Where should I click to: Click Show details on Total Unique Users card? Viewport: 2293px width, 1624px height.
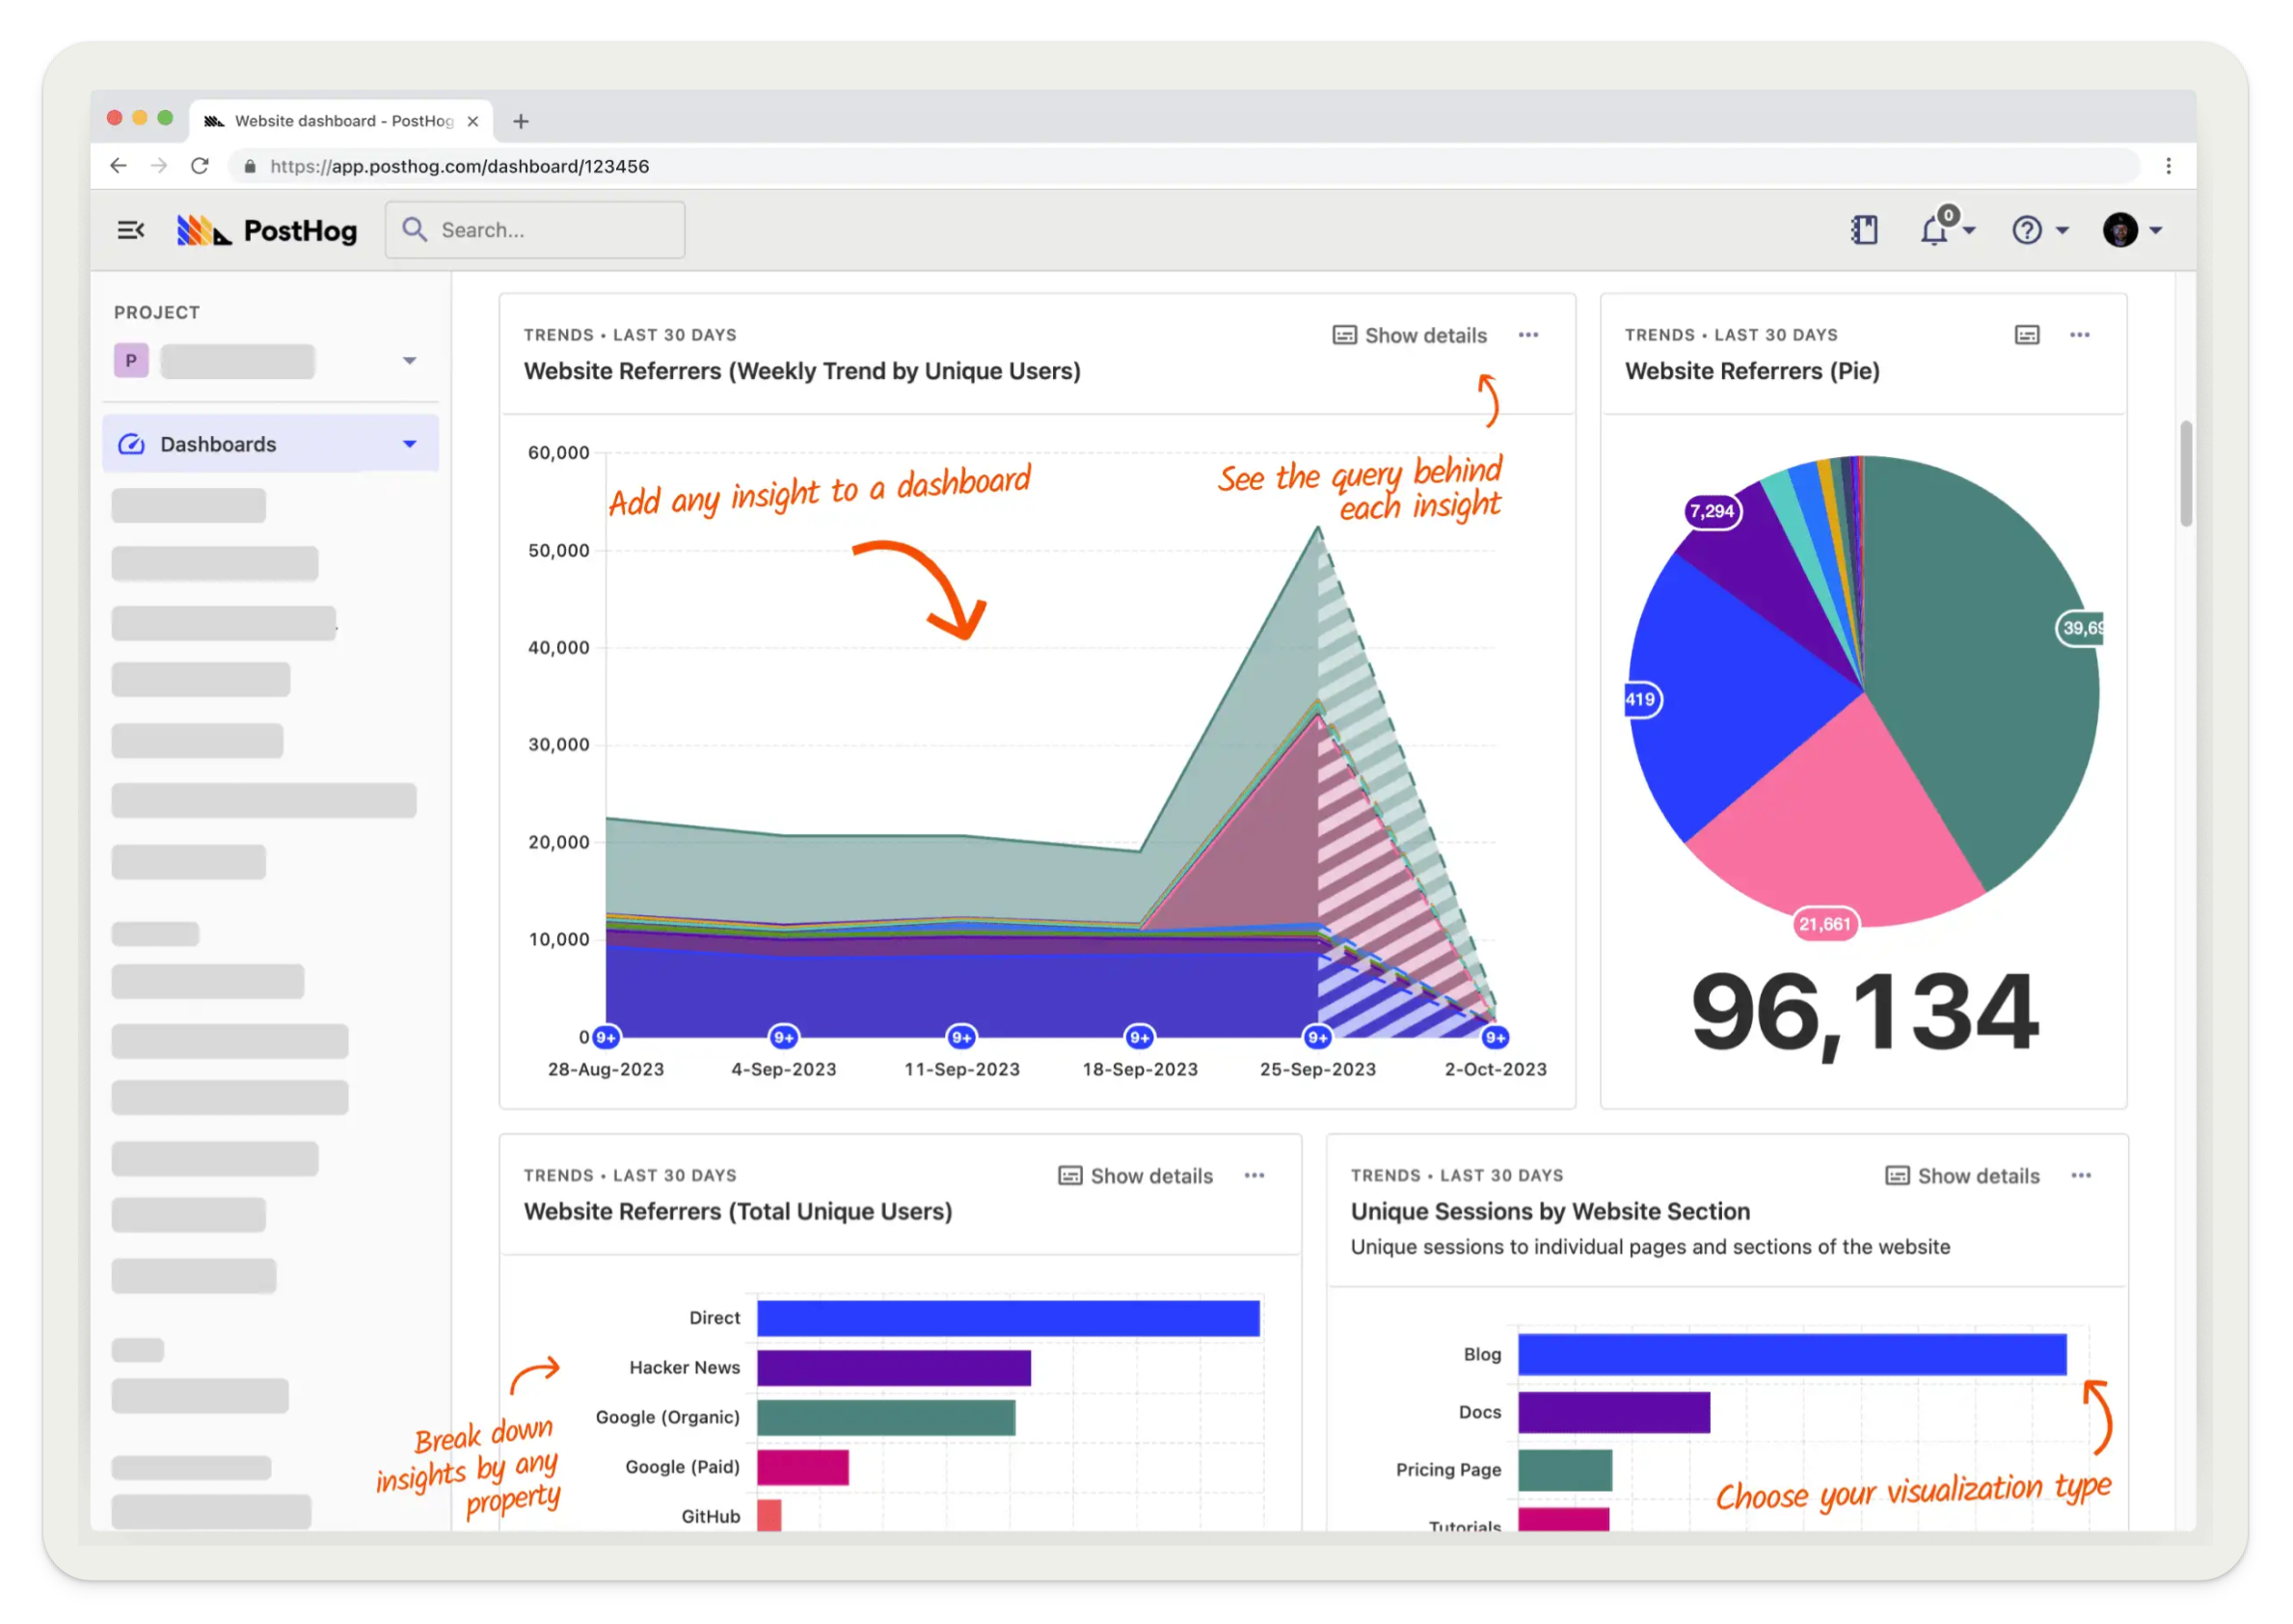1136,1175
